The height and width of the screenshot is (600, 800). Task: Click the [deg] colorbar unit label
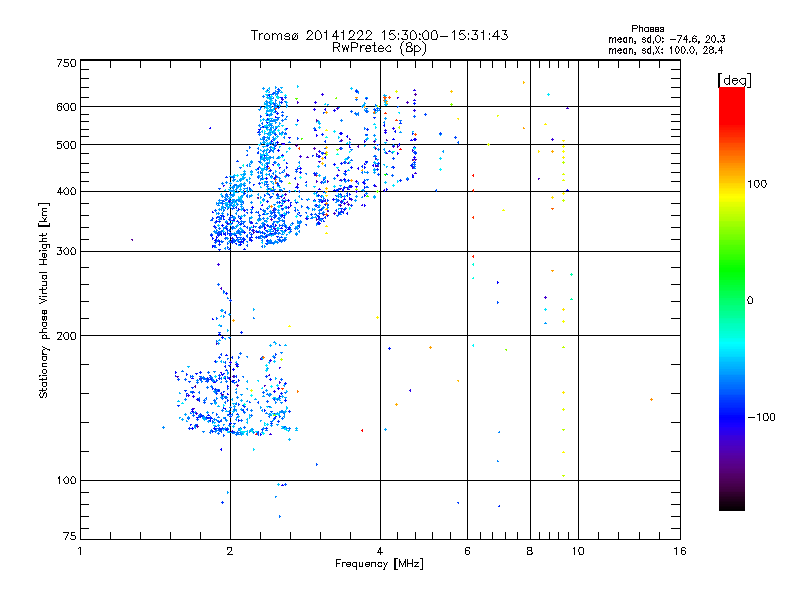coord(734,81)
